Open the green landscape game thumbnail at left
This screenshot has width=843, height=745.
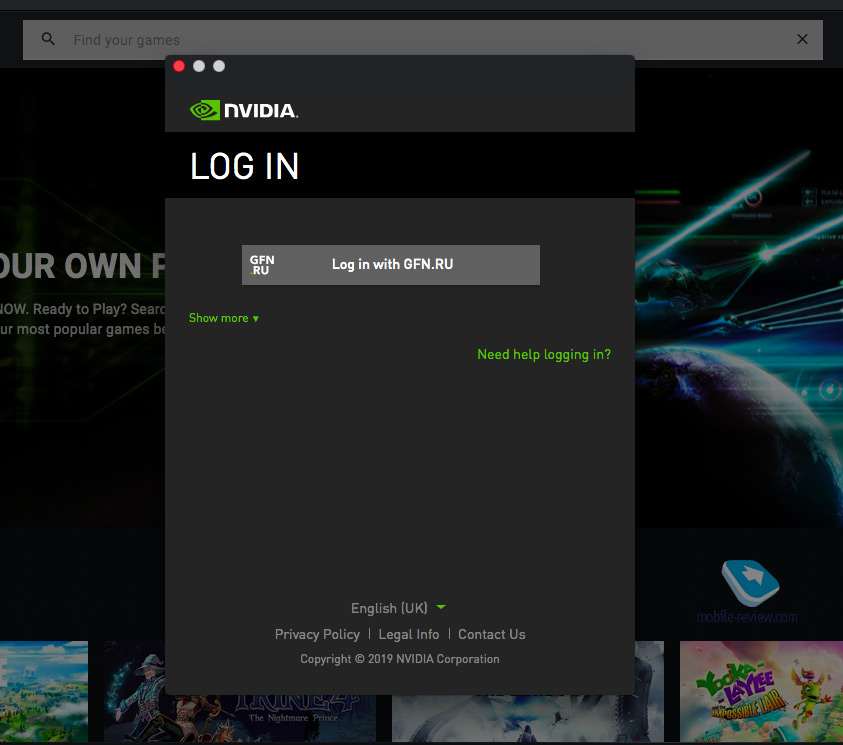point(44,691)
